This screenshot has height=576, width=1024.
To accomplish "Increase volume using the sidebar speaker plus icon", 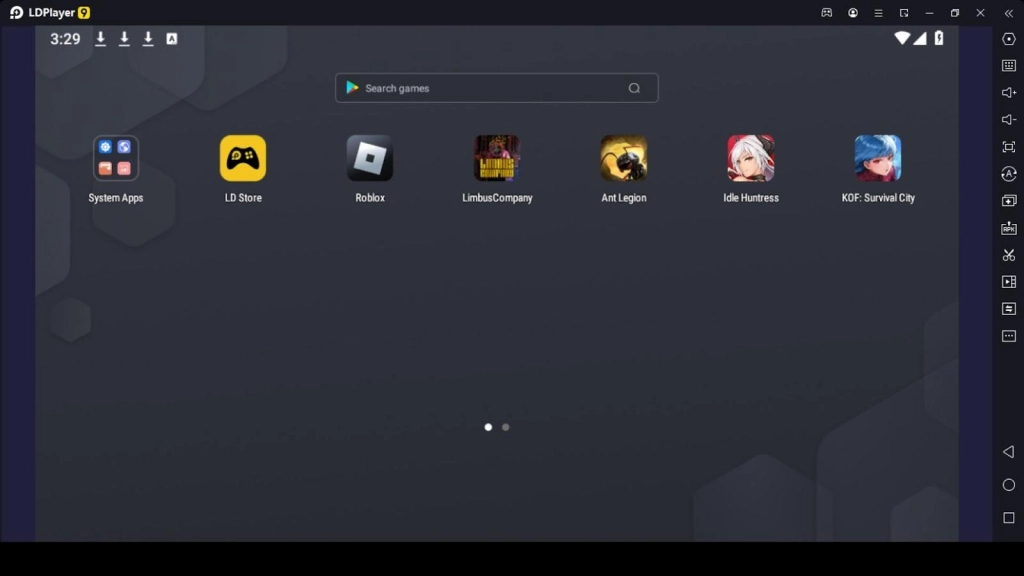I will pyautogui.click(x=1009, y=93).
